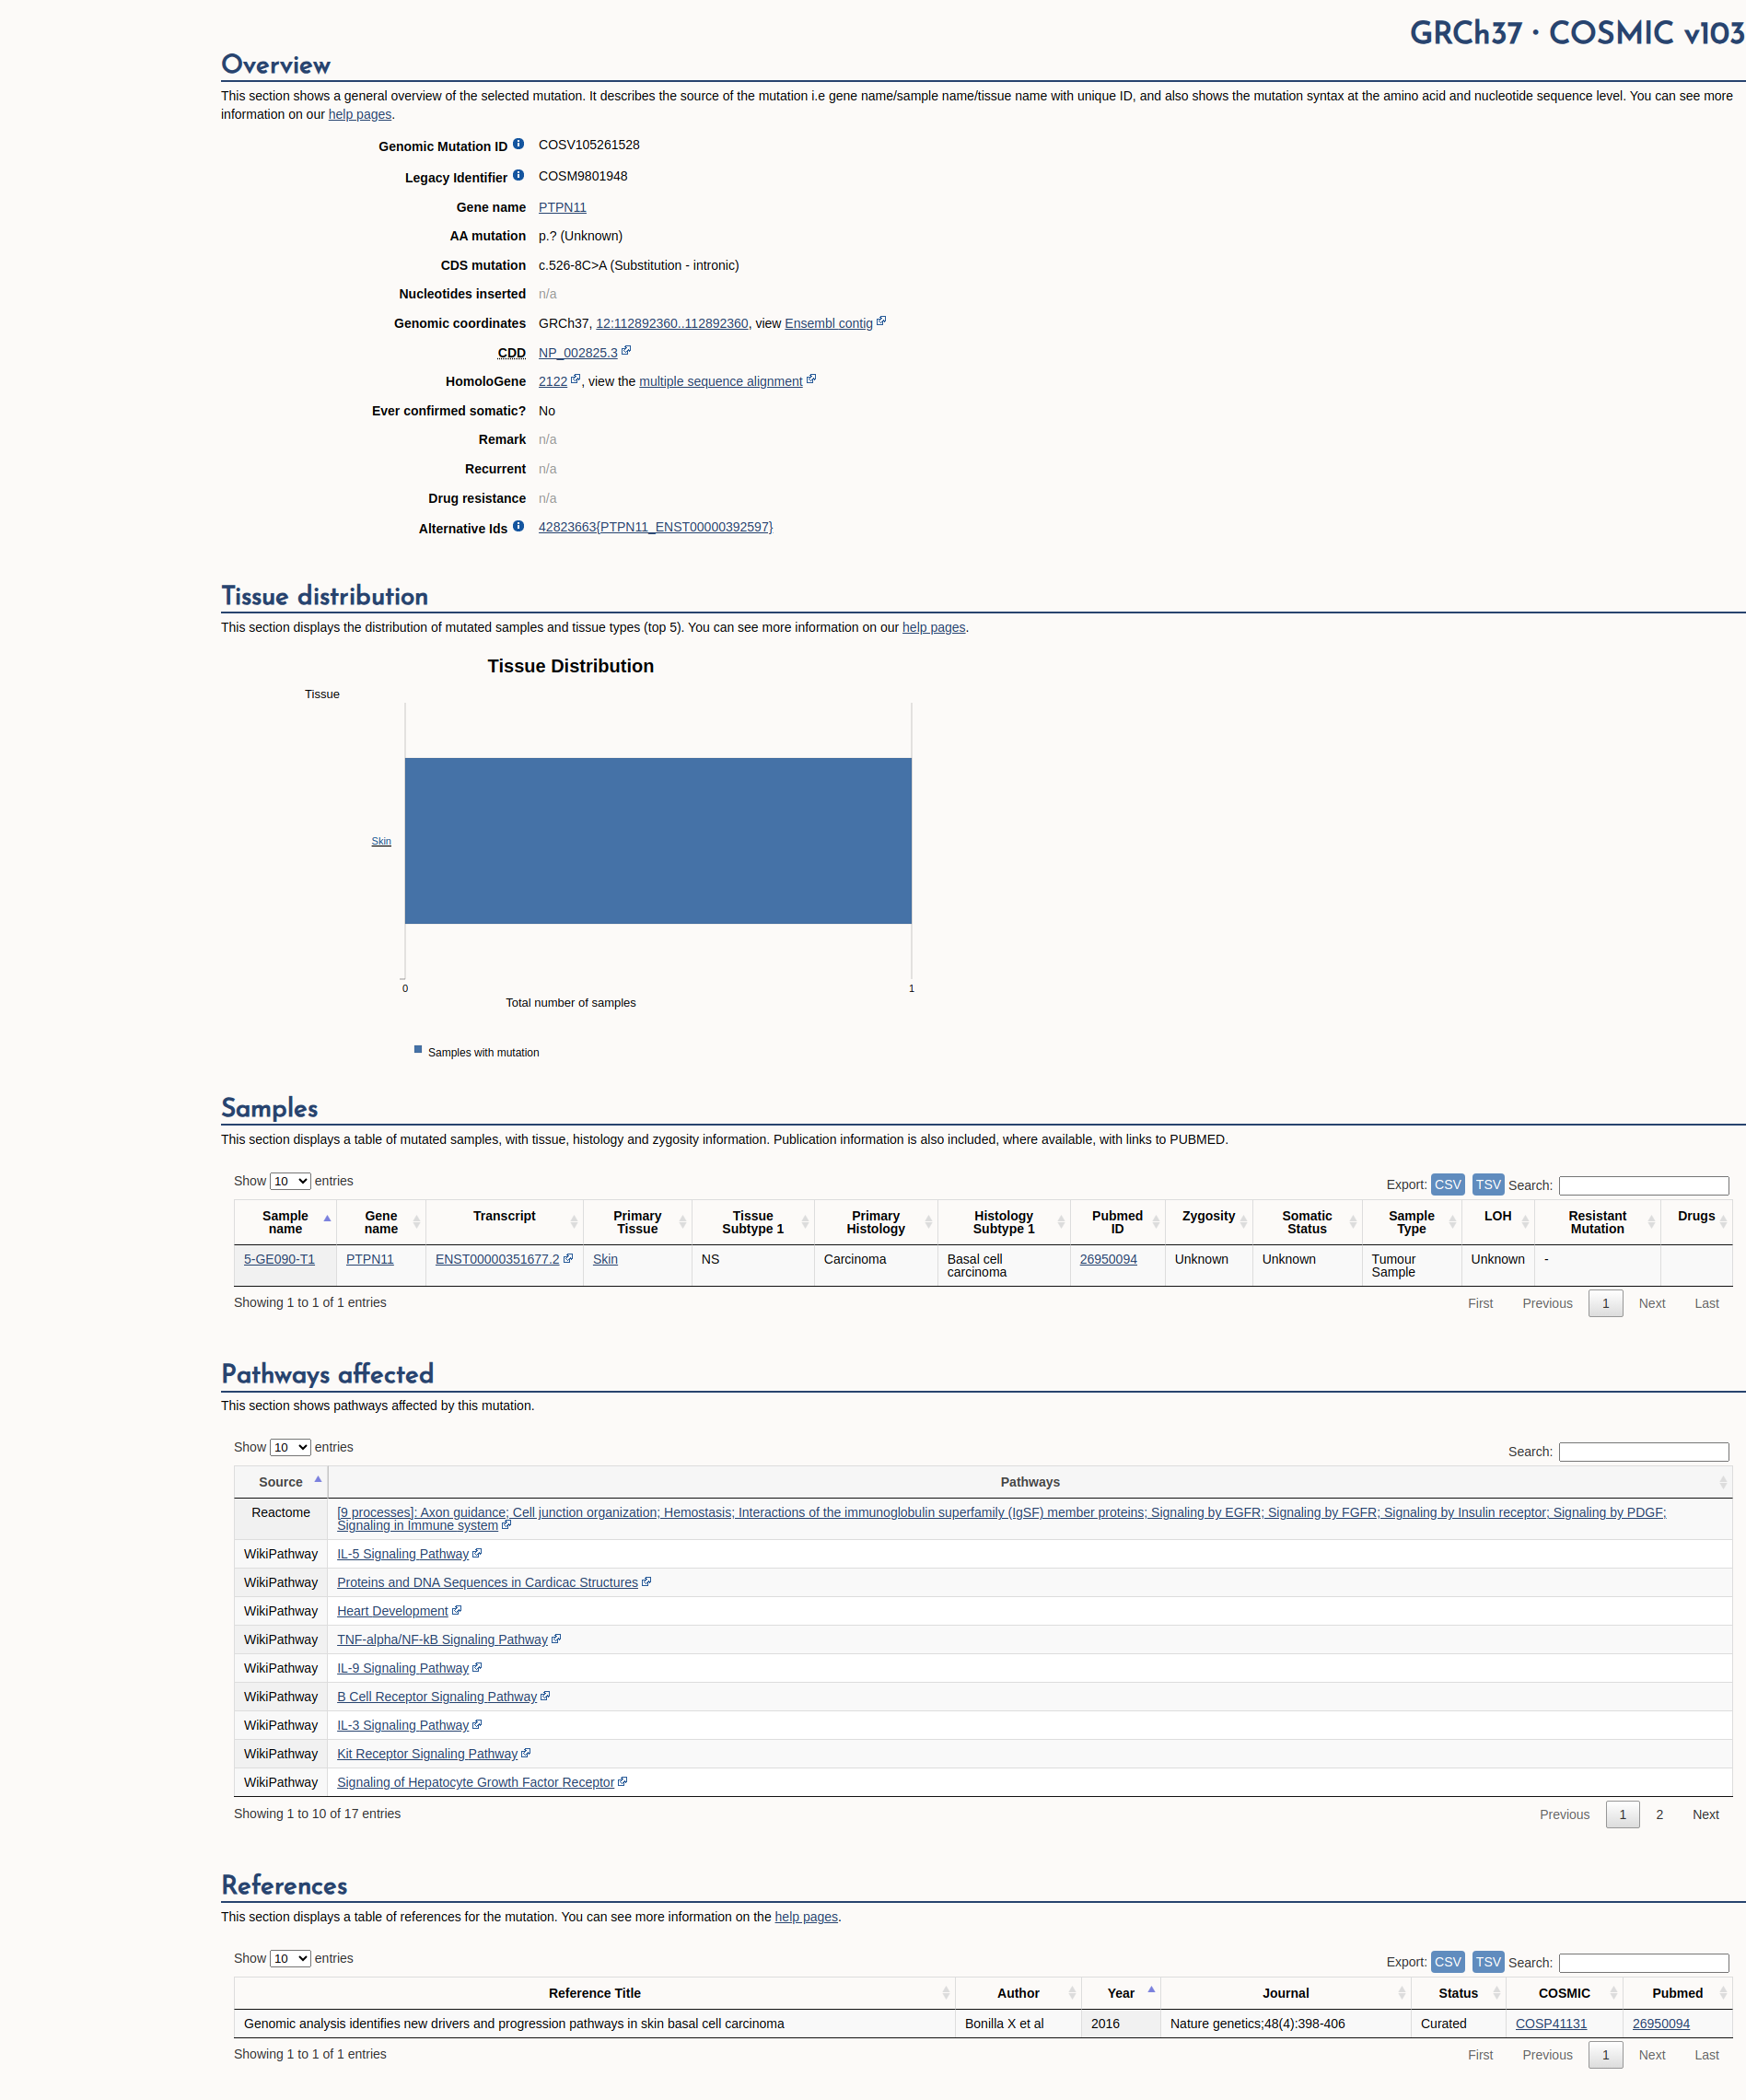The width and height of the screenshot is (1746, 2100).
Task: Open the Reactome 9 processes pathways link
Action: point(1001,1518)
